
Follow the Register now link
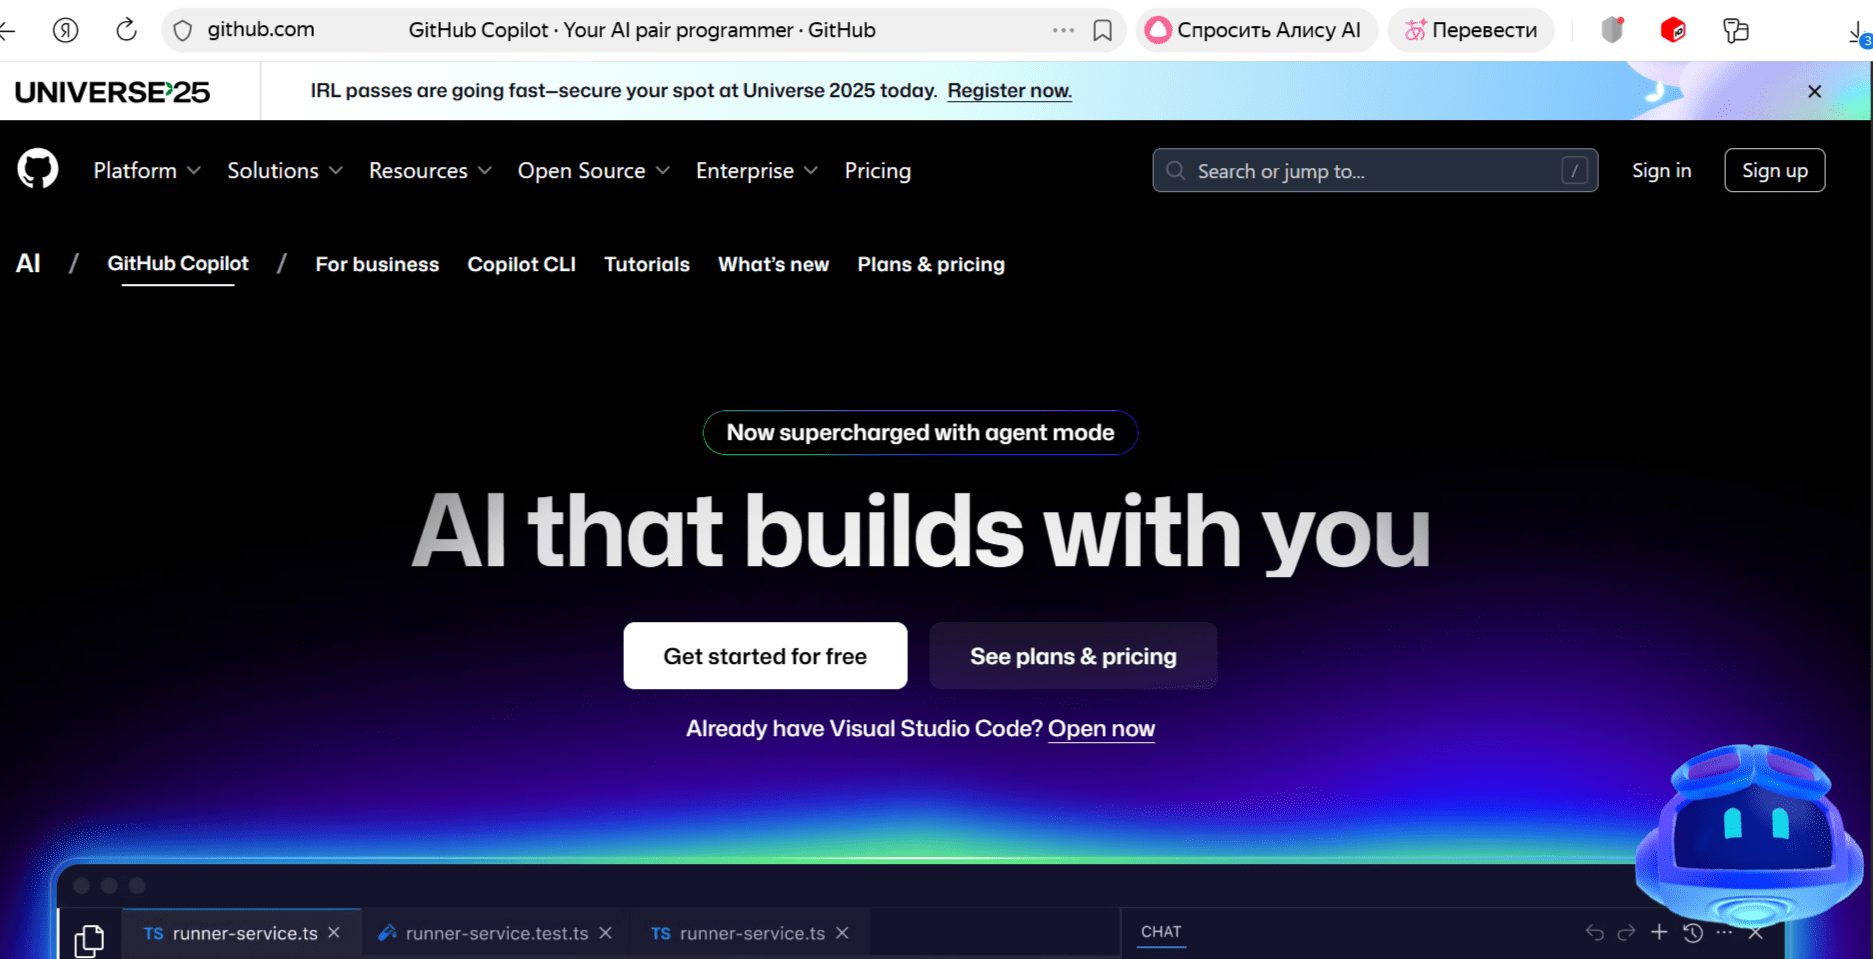[x=1009, y=91]
